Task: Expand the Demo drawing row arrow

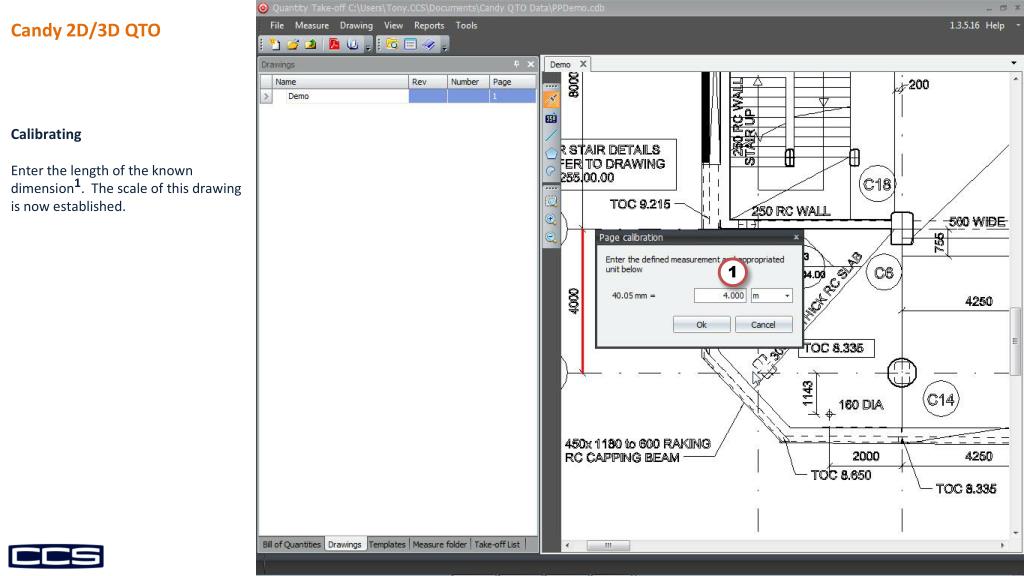Action: tap(266, 97)
